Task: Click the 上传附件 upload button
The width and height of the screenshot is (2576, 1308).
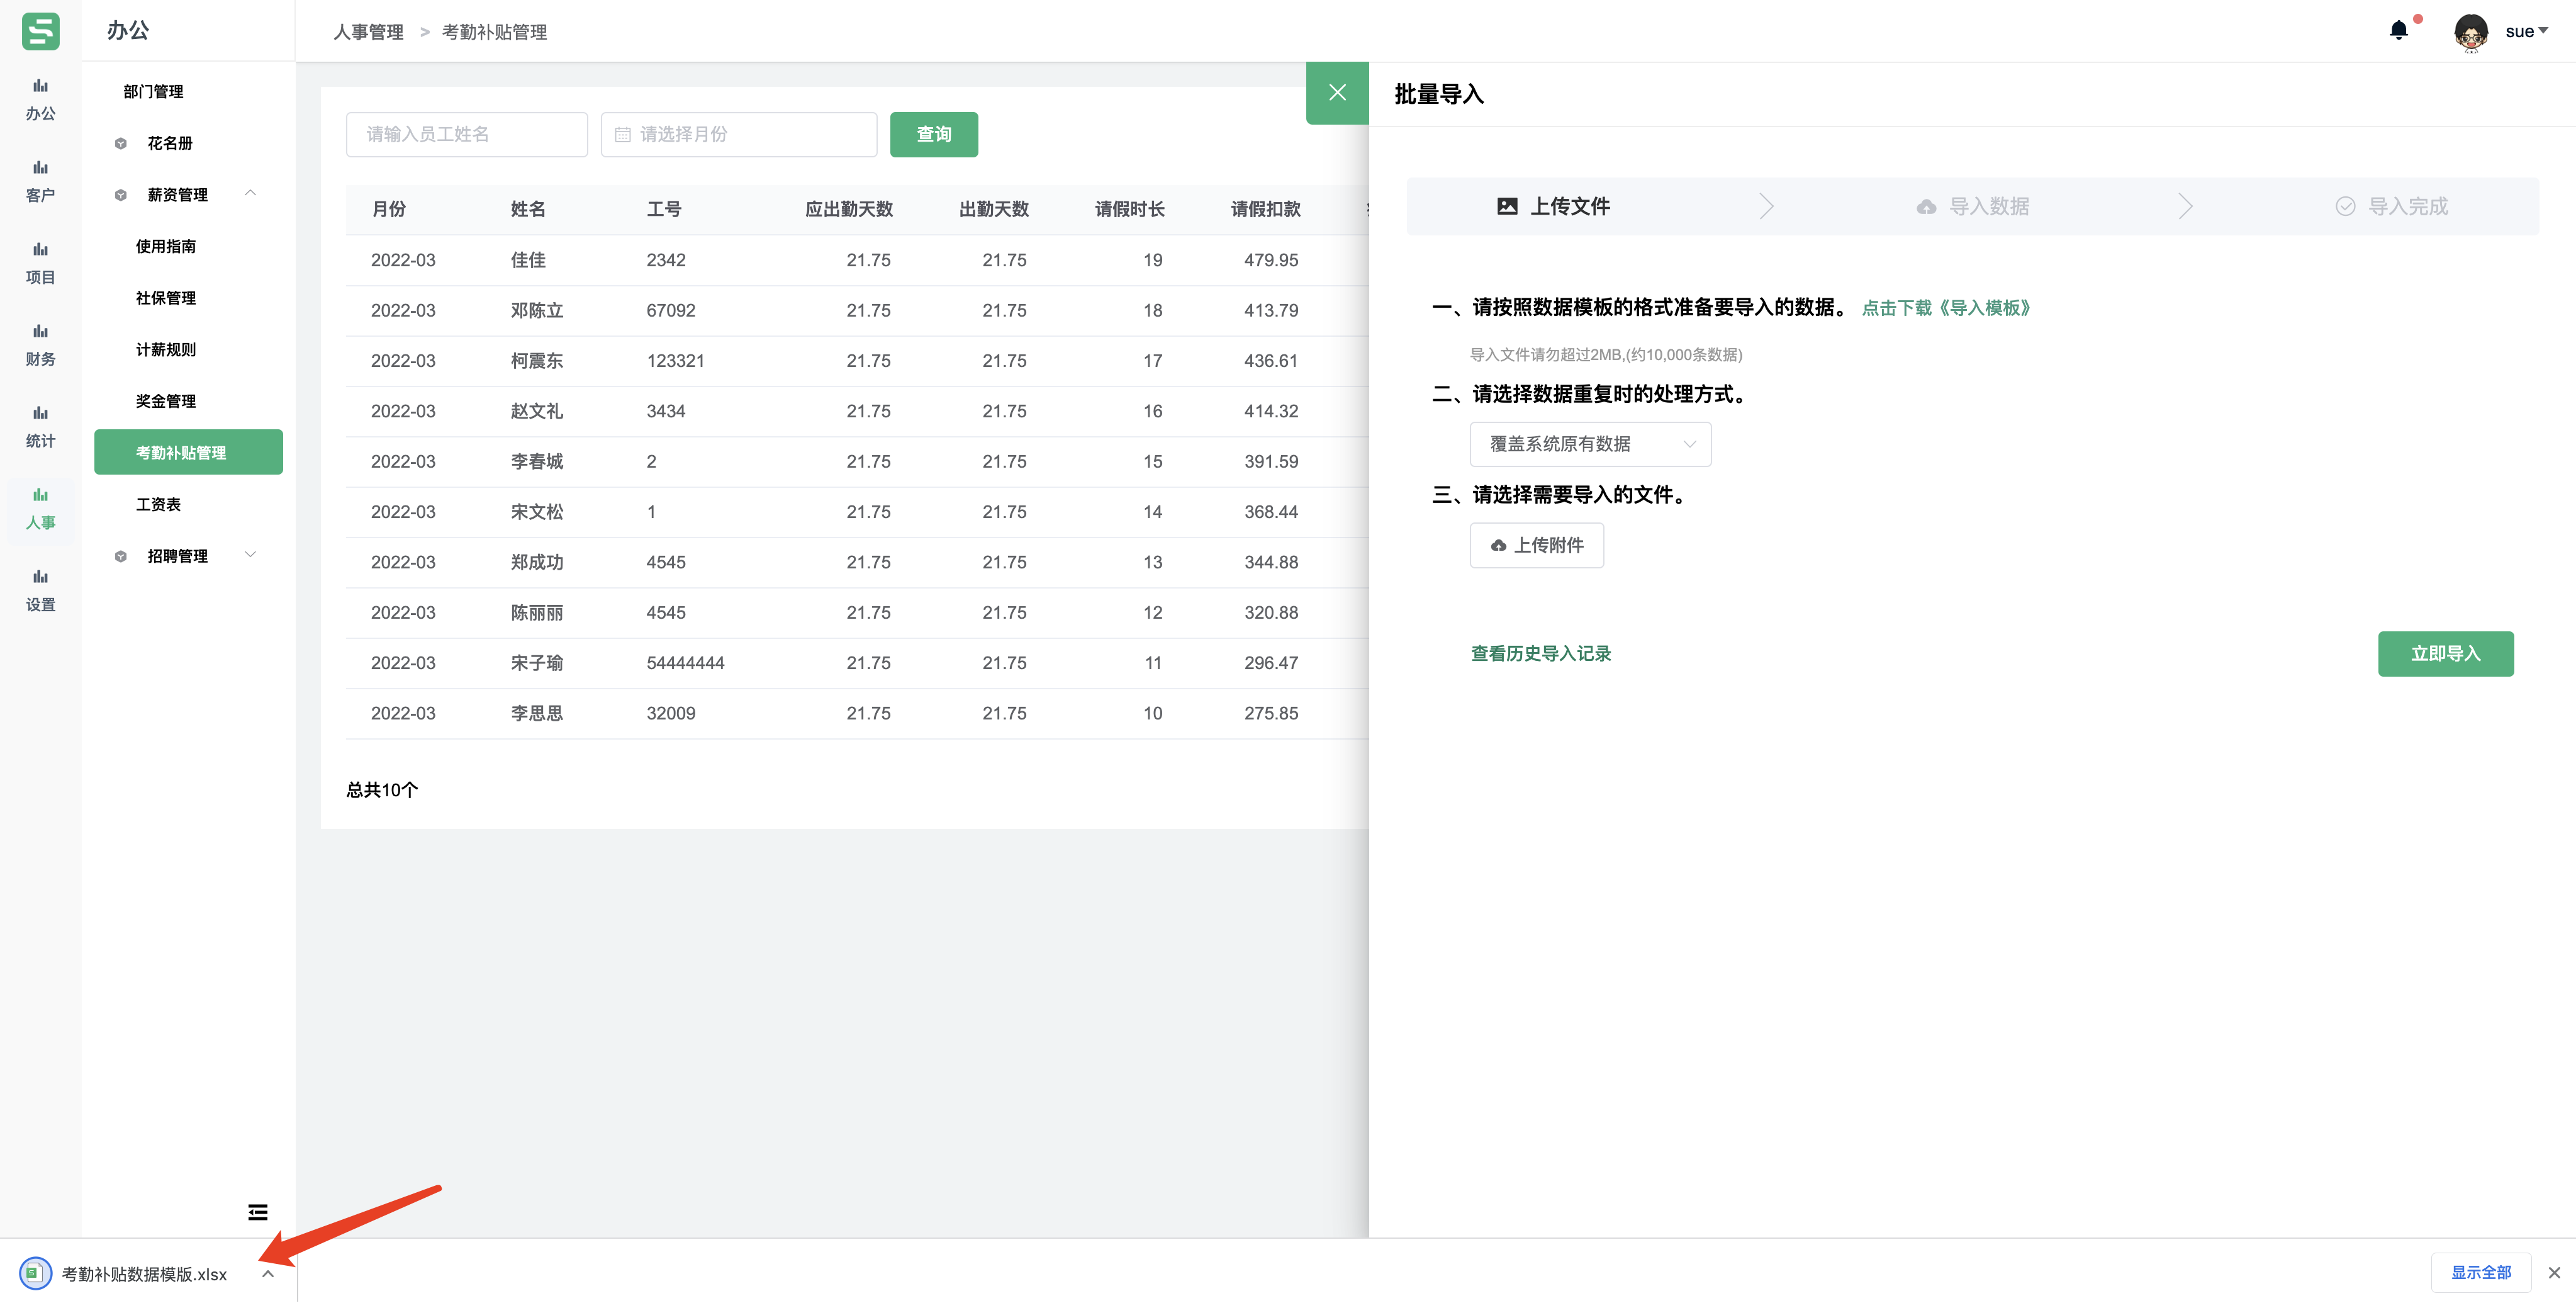Action: [1537, 545]
